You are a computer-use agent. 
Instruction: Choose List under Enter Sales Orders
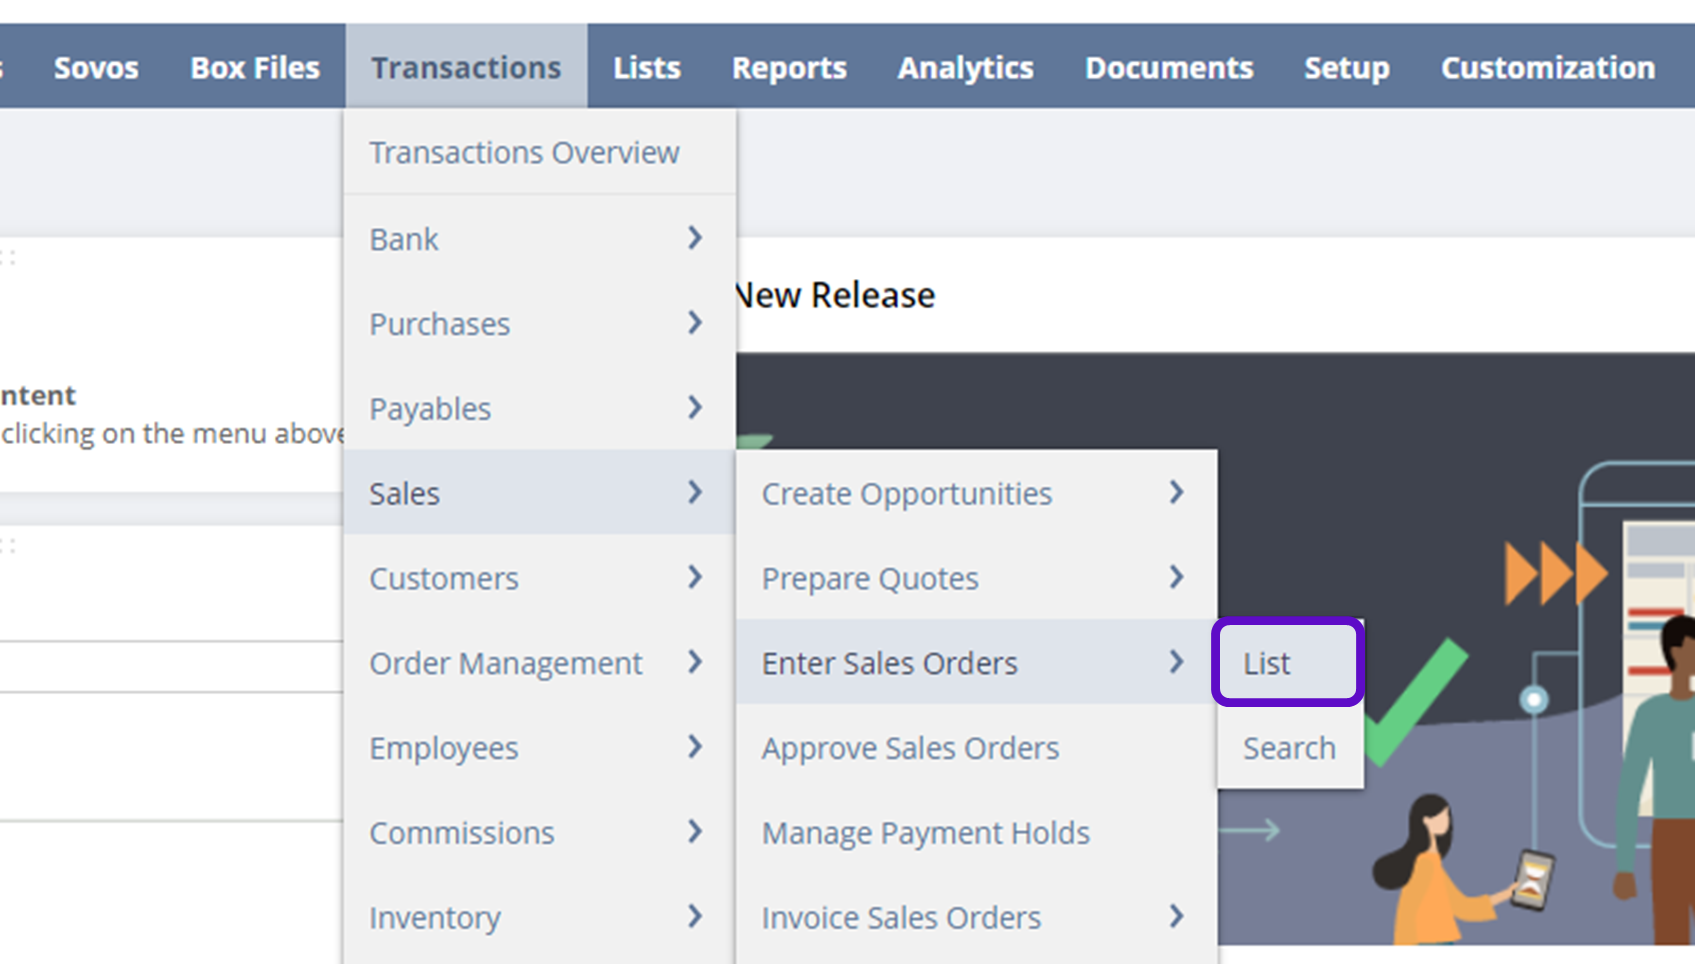coord(1267,664)
